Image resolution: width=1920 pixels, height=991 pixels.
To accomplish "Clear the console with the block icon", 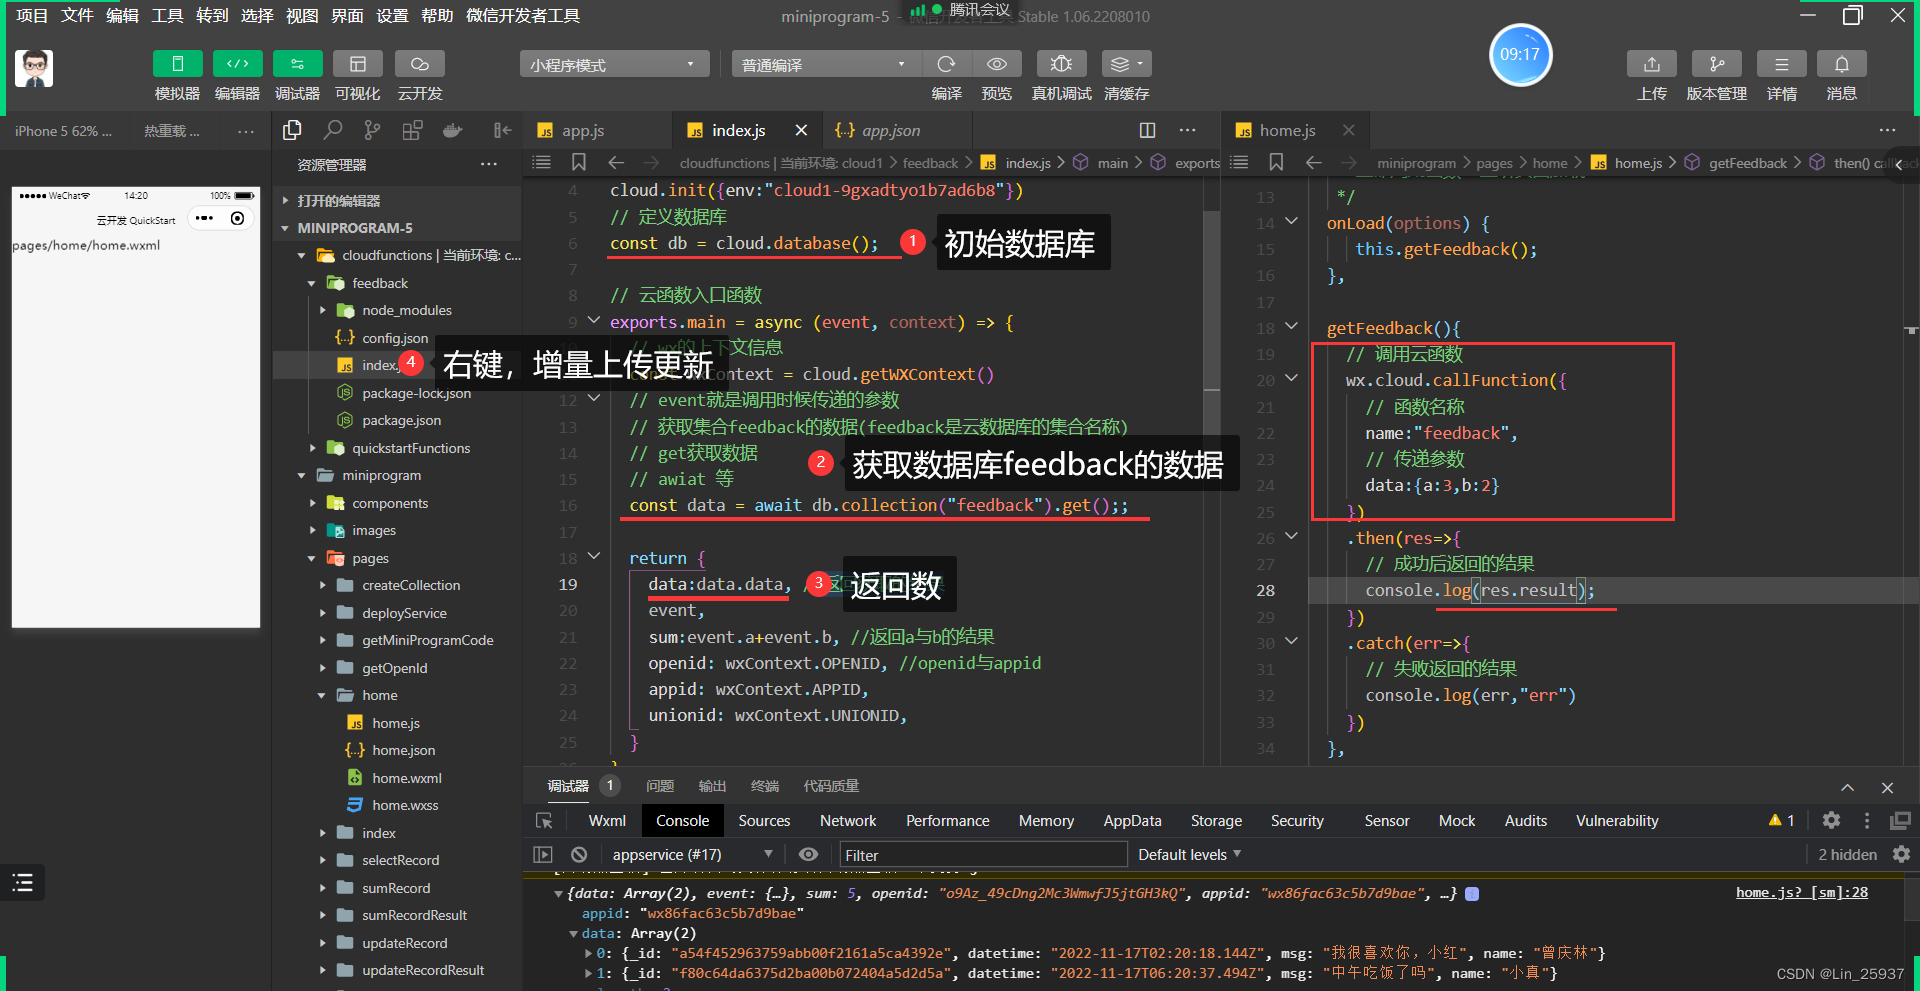I will (x=579, y=855).
